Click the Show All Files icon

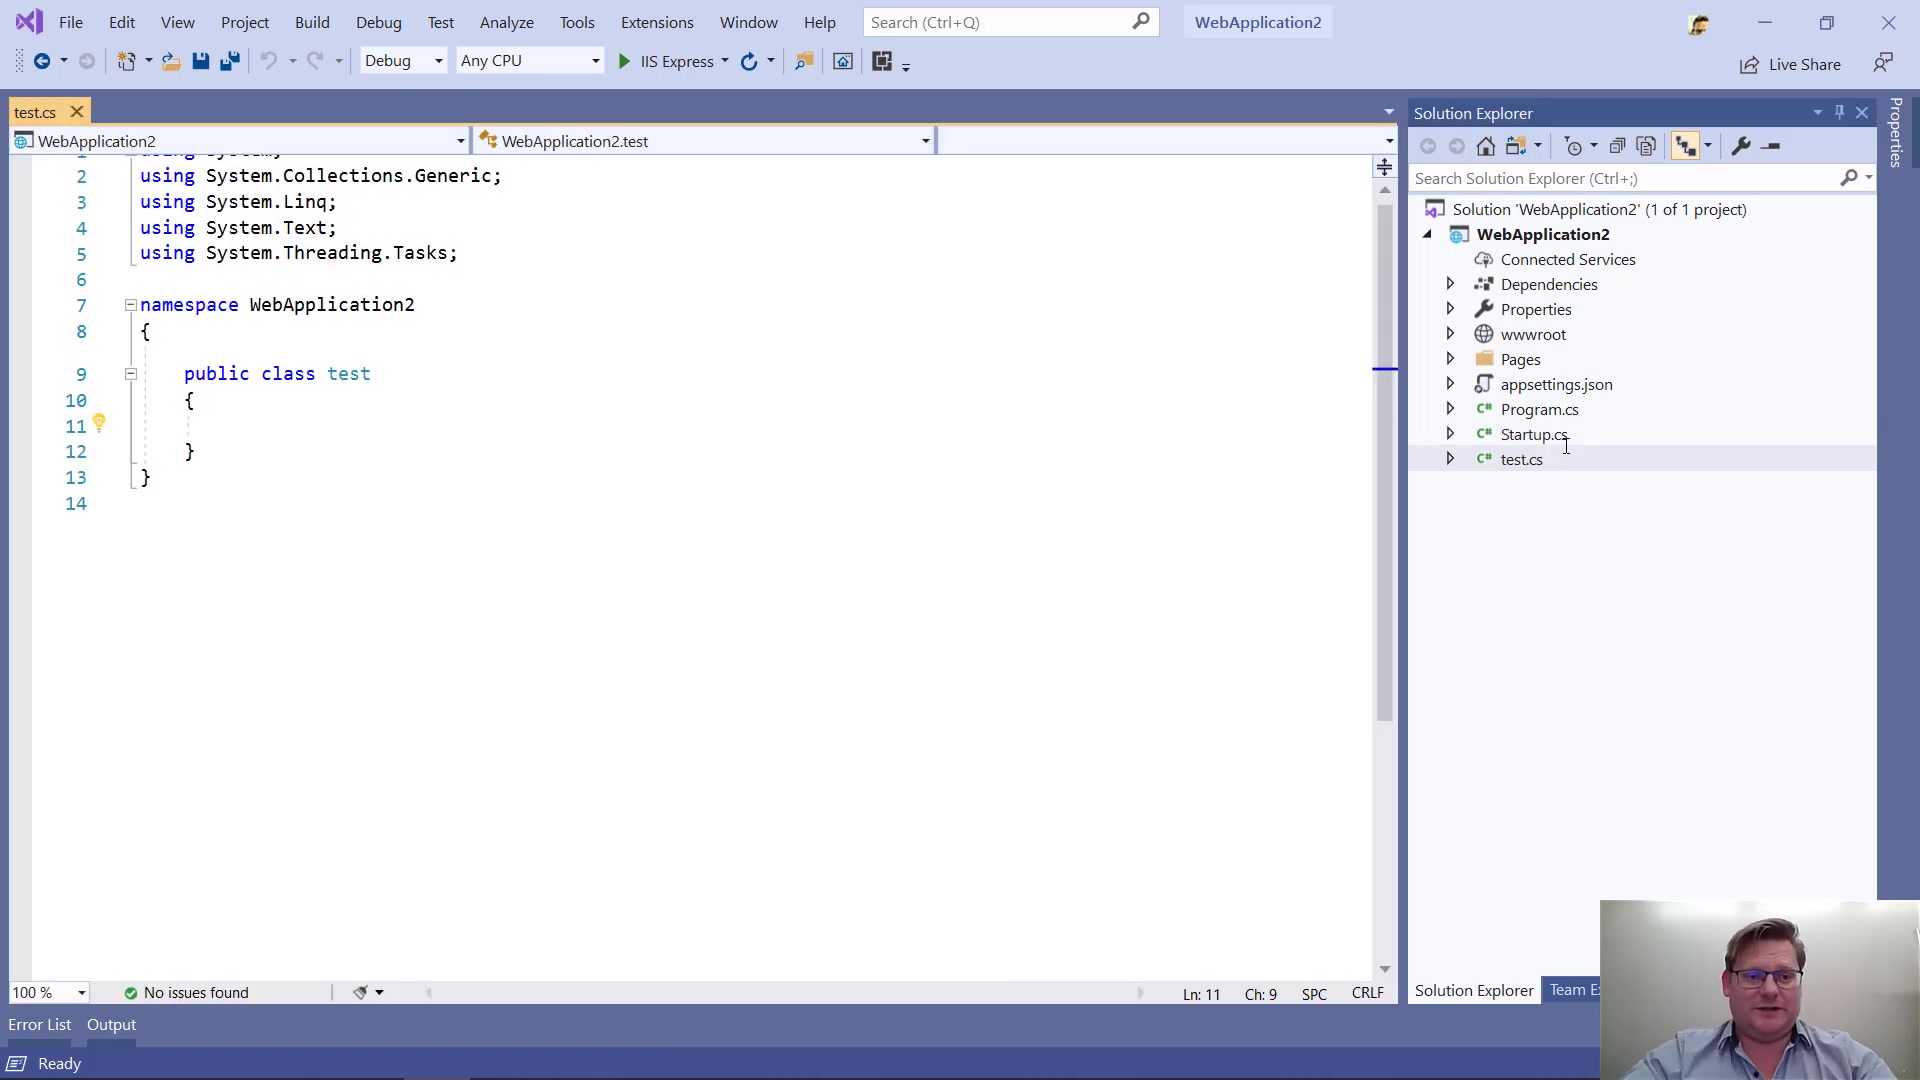[1646, 146]
